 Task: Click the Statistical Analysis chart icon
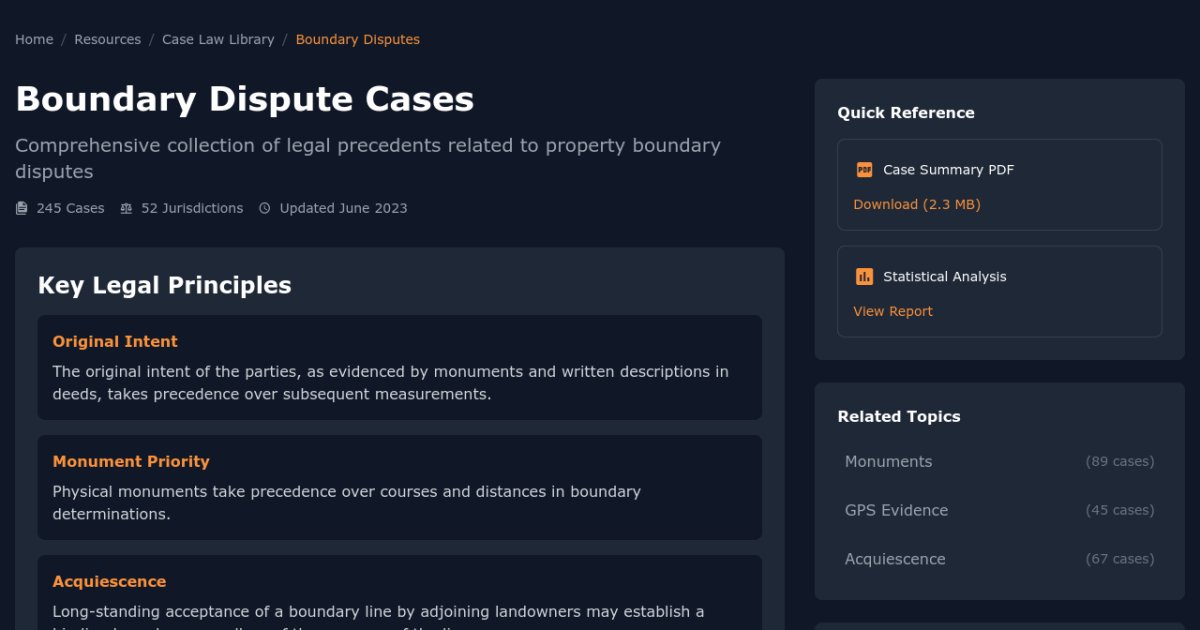[x=864, y=277]
